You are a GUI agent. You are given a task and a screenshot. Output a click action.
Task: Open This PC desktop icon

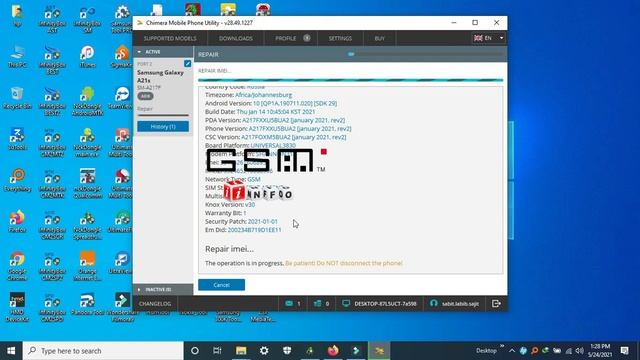click(x=17, y=57)
